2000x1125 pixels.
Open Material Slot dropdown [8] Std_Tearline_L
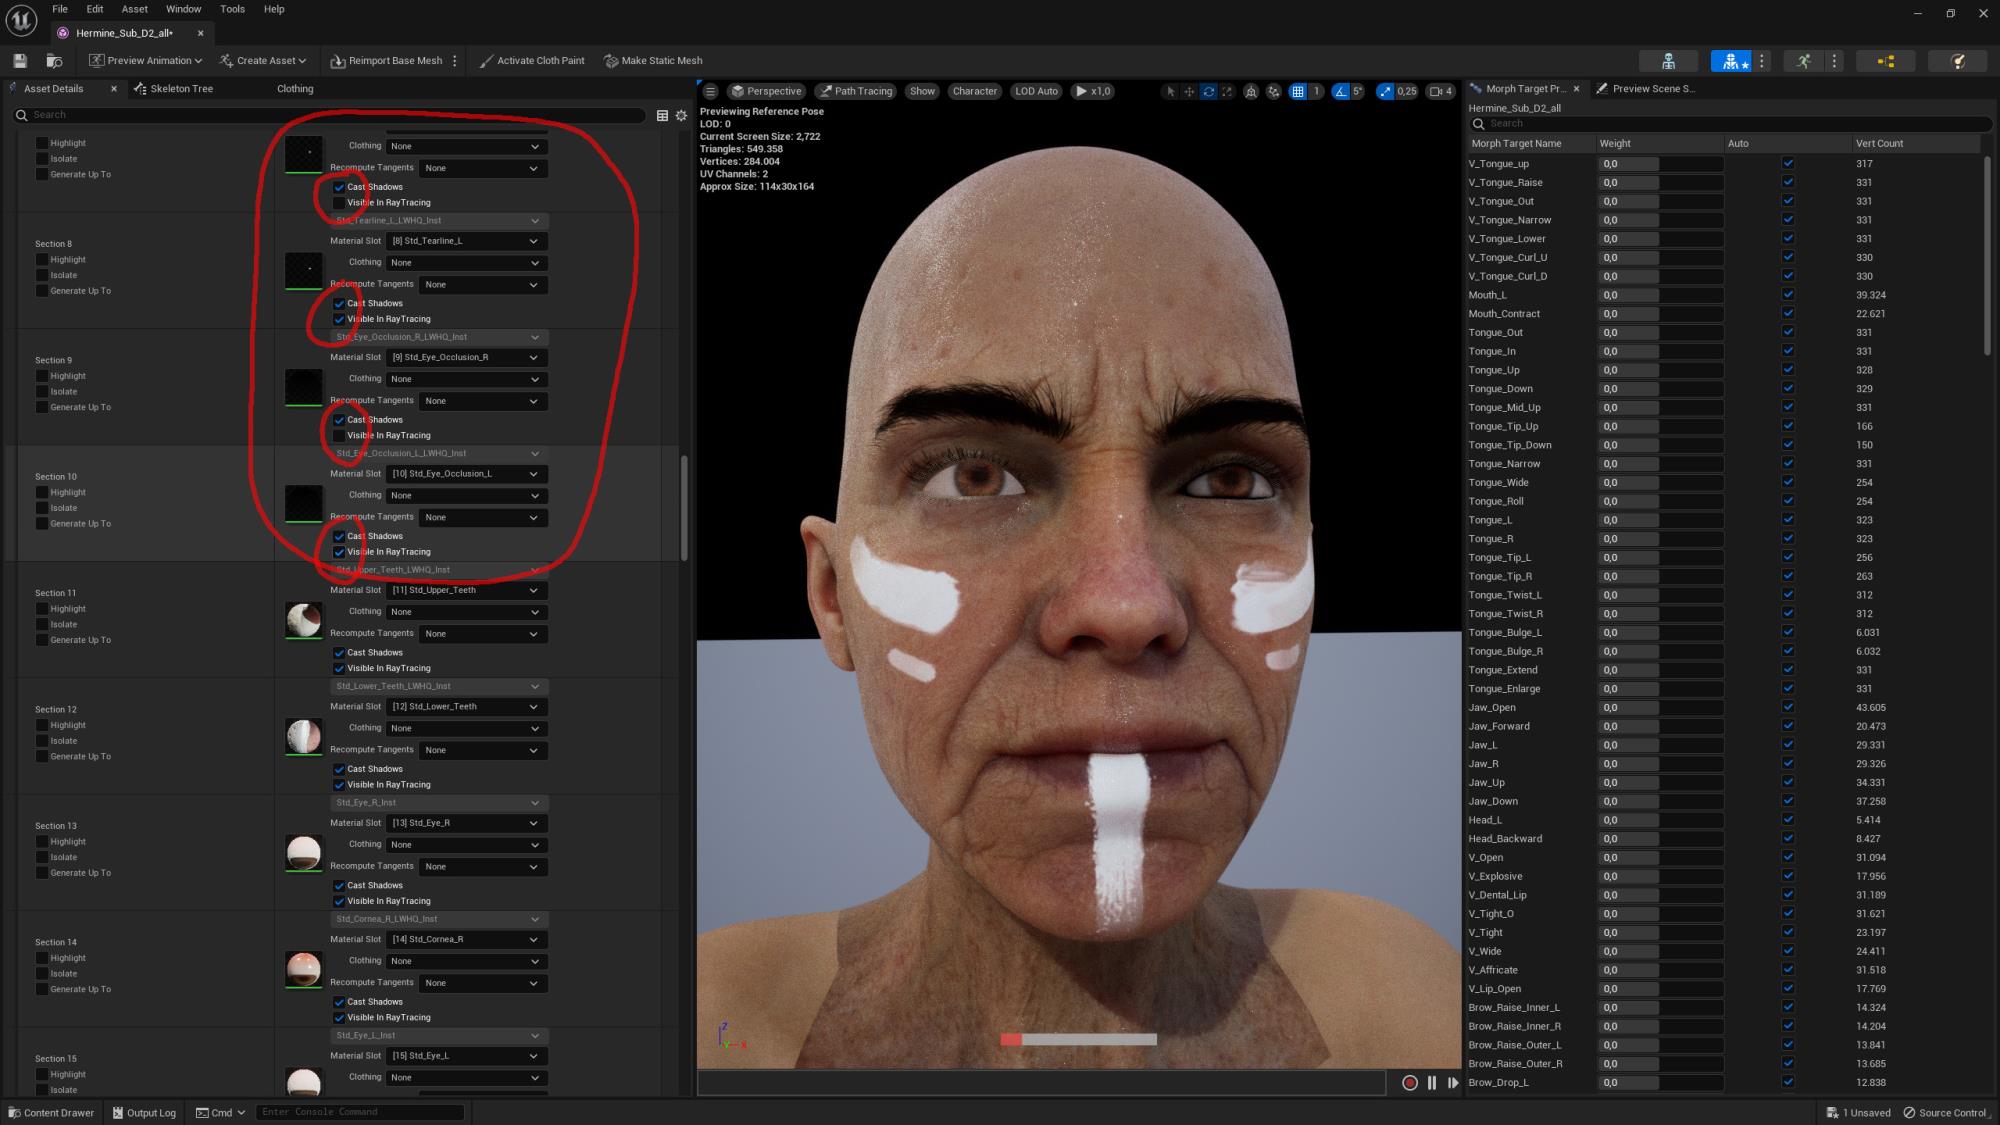[x=467, y=241]
